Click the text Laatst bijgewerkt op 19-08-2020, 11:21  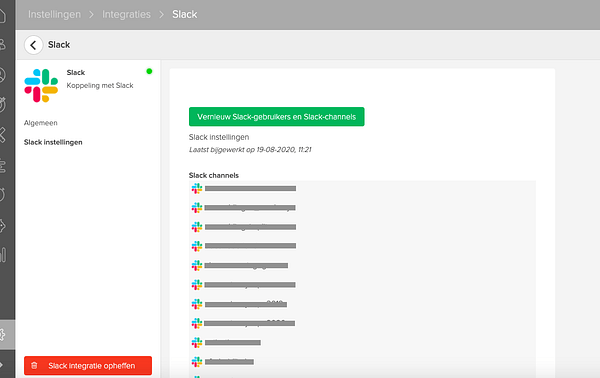pos(250,150)
